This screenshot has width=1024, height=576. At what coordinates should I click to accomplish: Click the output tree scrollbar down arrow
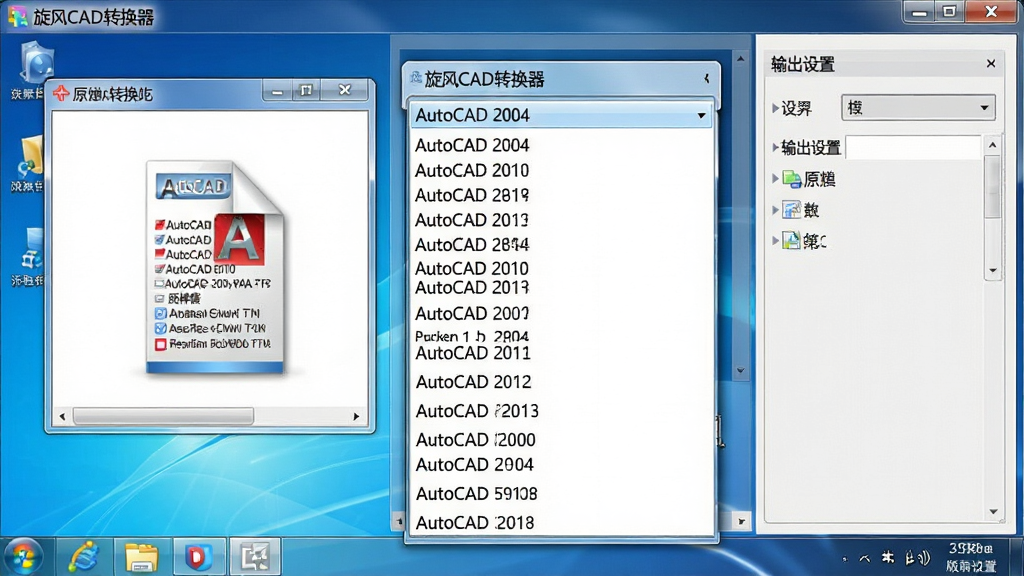993,270
